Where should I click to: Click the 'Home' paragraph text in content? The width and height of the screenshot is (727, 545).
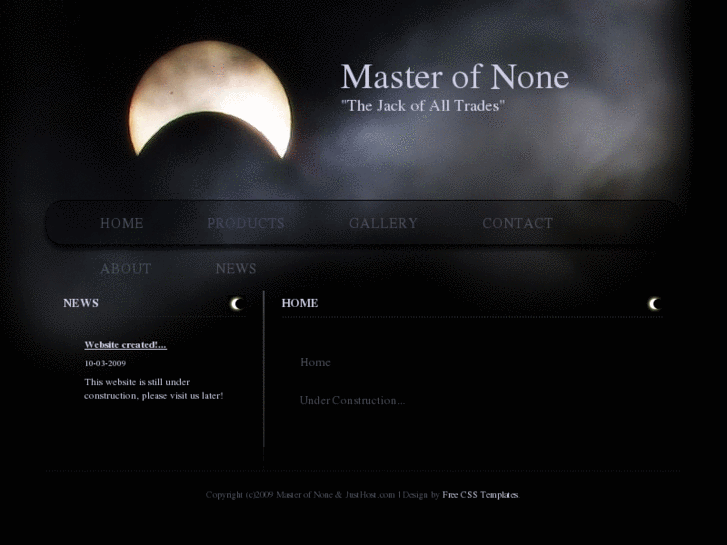(315, 362)
